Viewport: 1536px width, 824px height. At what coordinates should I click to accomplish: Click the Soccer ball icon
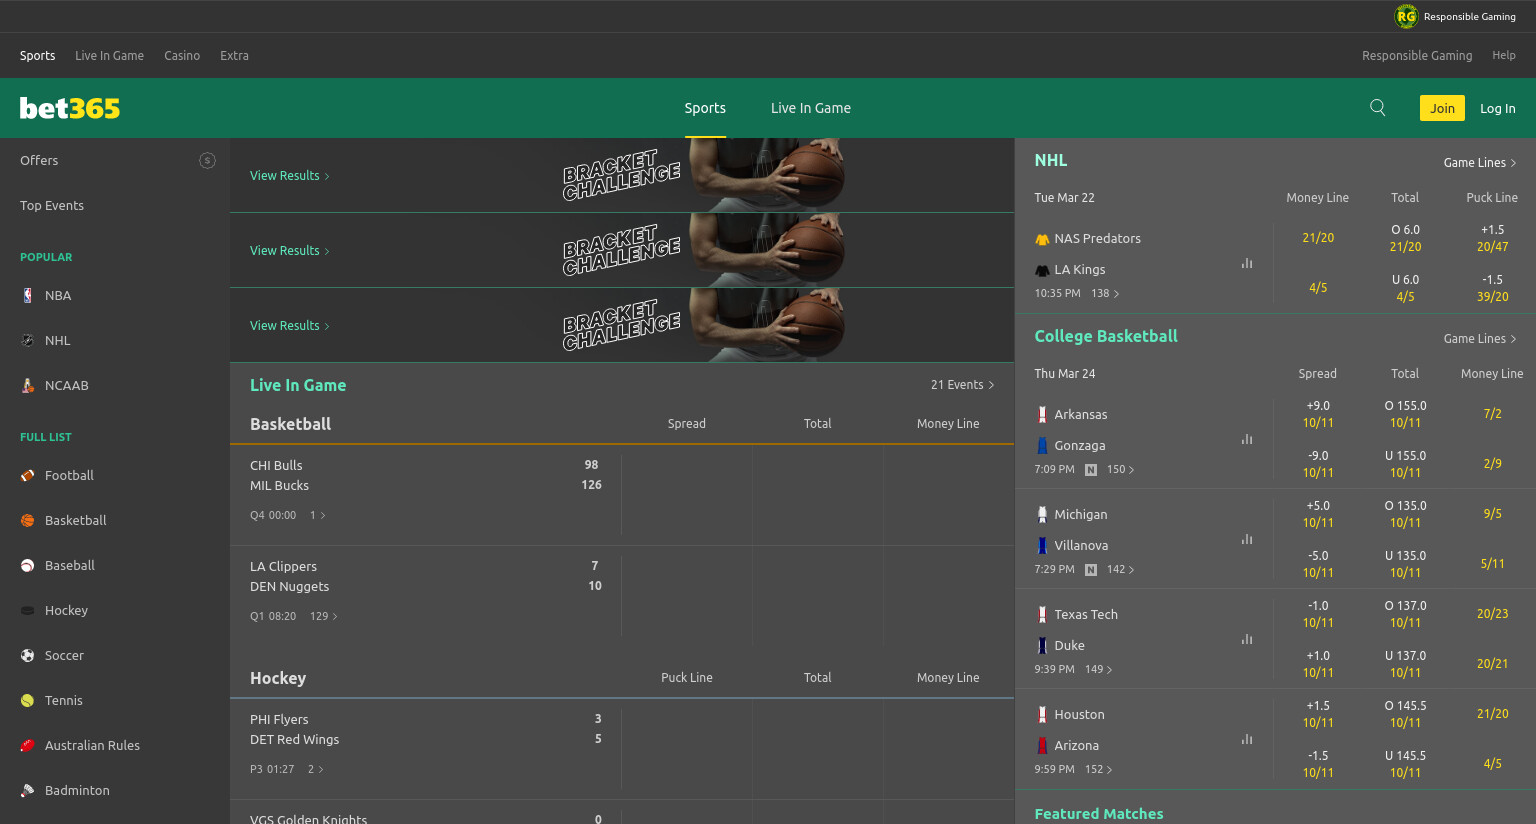[x=27, y=655]
